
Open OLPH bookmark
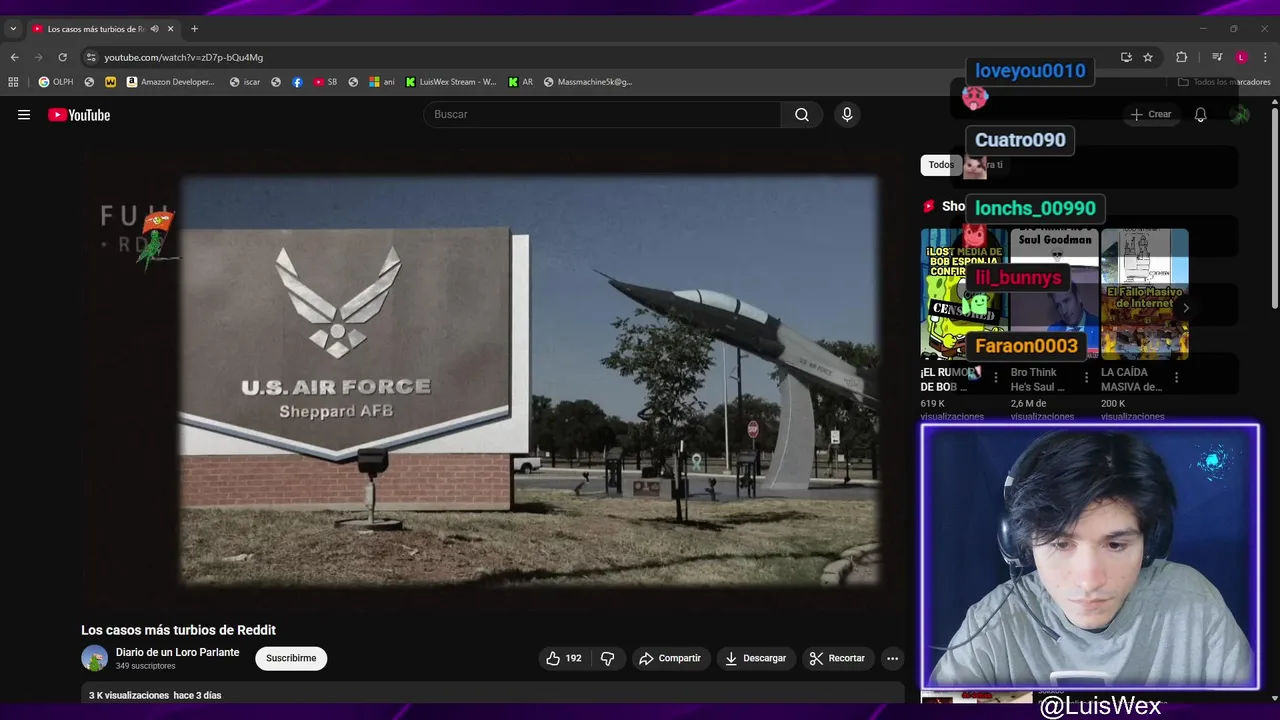coord(56,82)
